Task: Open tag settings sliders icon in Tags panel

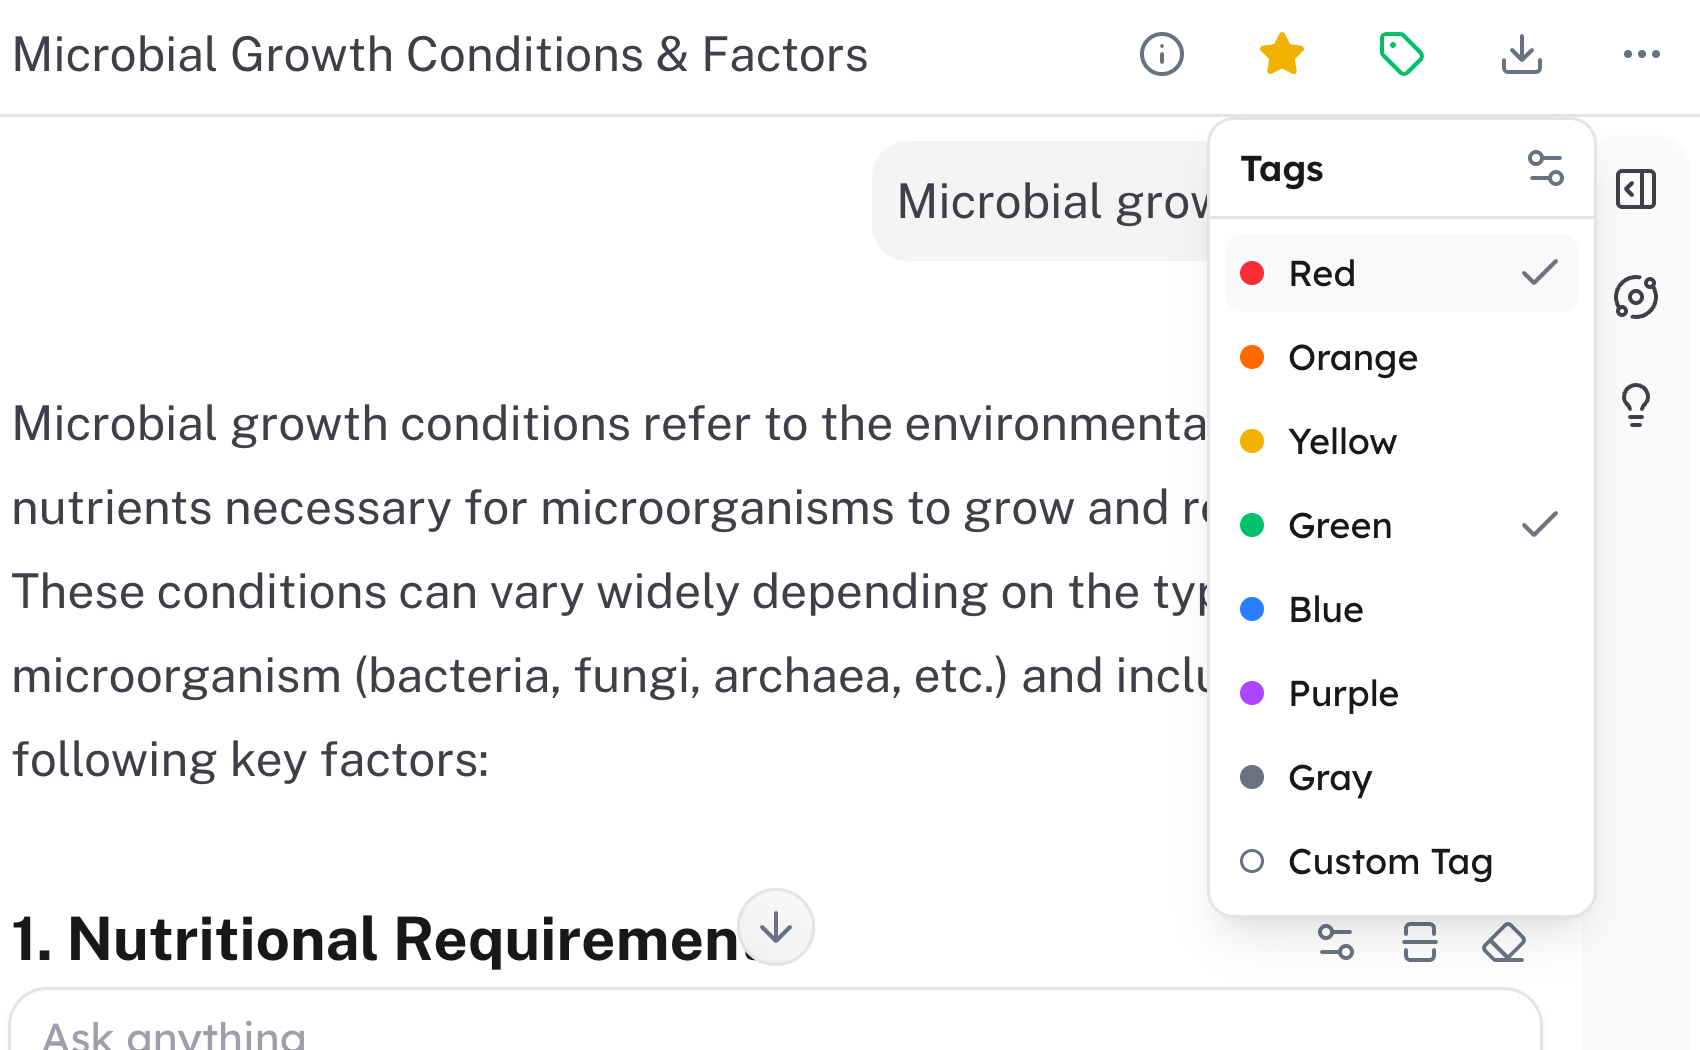Action: point(1545,168)
